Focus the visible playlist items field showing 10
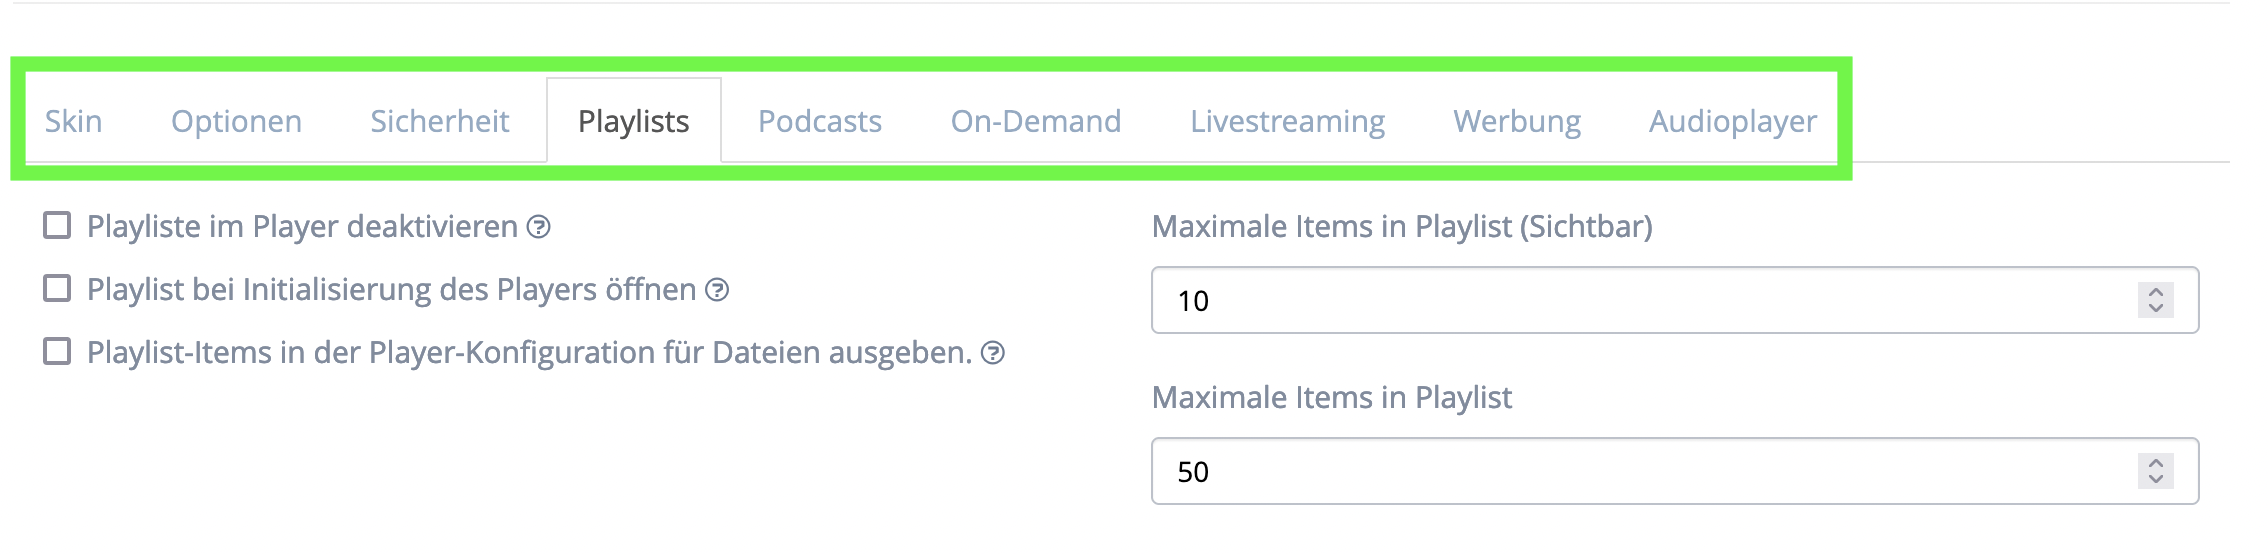The image size is (2268, 554). (x=1675, y=300)
